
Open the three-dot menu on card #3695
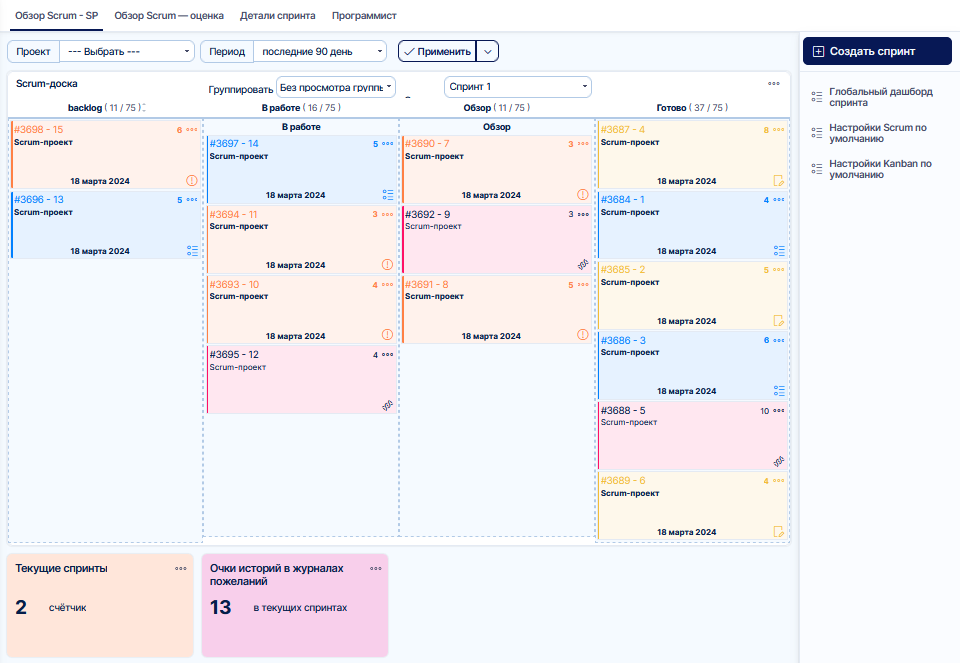[388, 355]
